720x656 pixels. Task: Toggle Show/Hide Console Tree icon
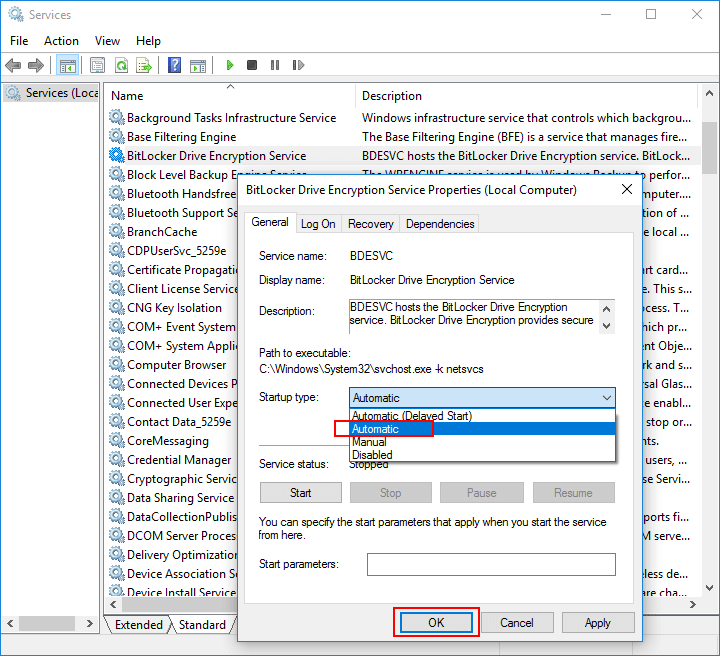click(x=68, y=65)
